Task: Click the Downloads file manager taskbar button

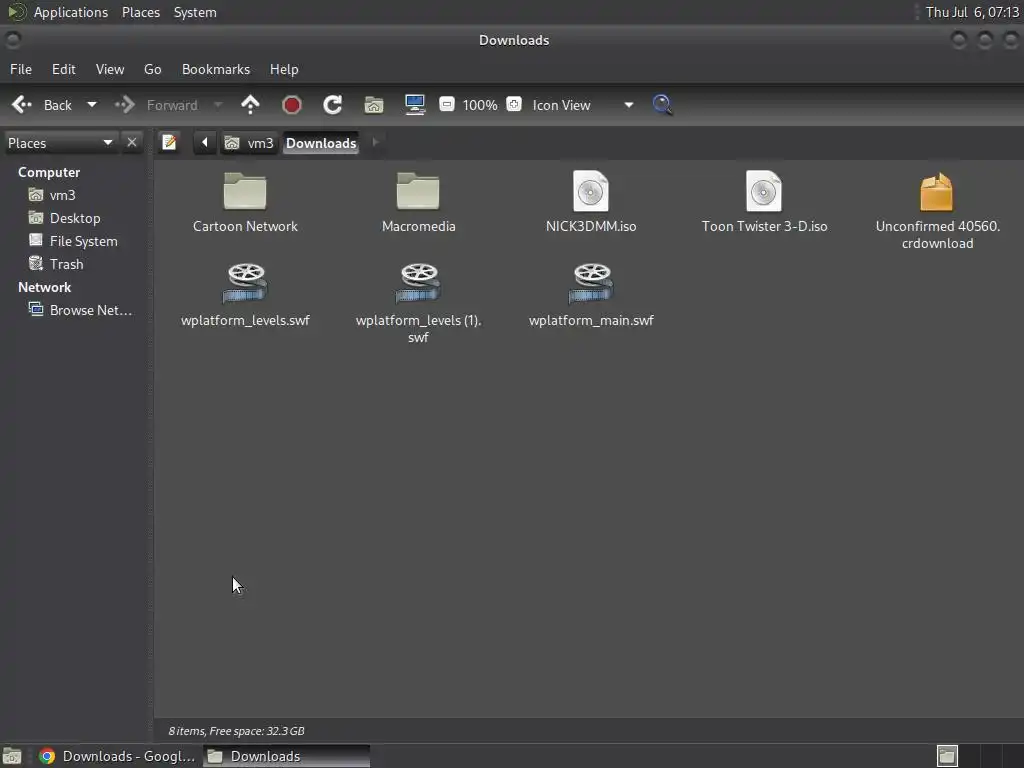Action: click(x=286, y=756)
